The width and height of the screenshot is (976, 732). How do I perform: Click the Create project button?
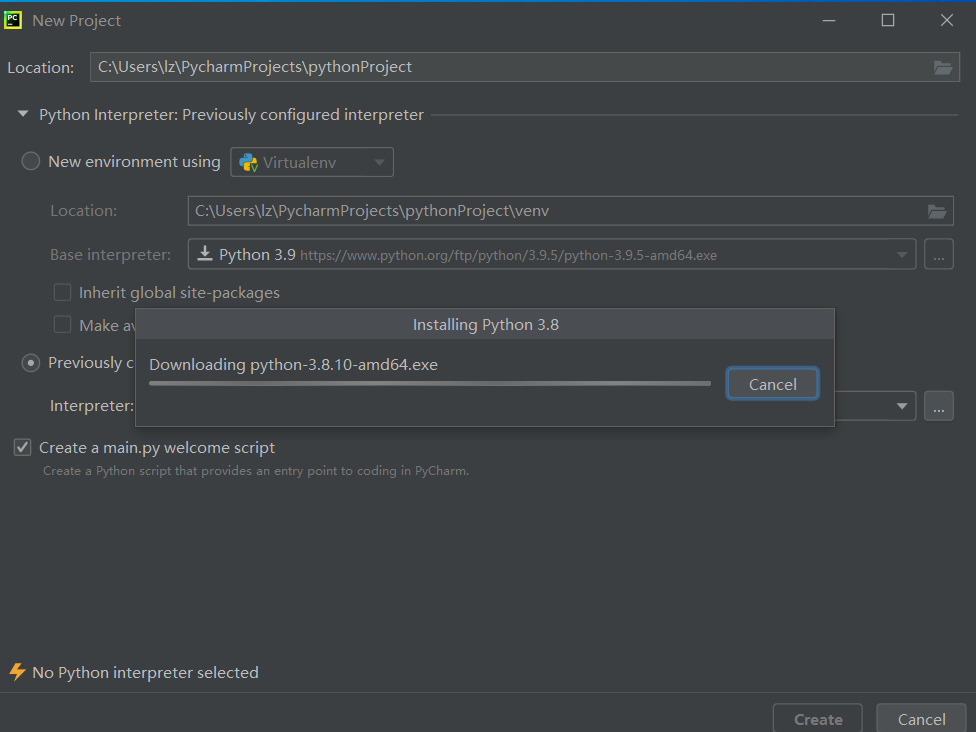818,719
